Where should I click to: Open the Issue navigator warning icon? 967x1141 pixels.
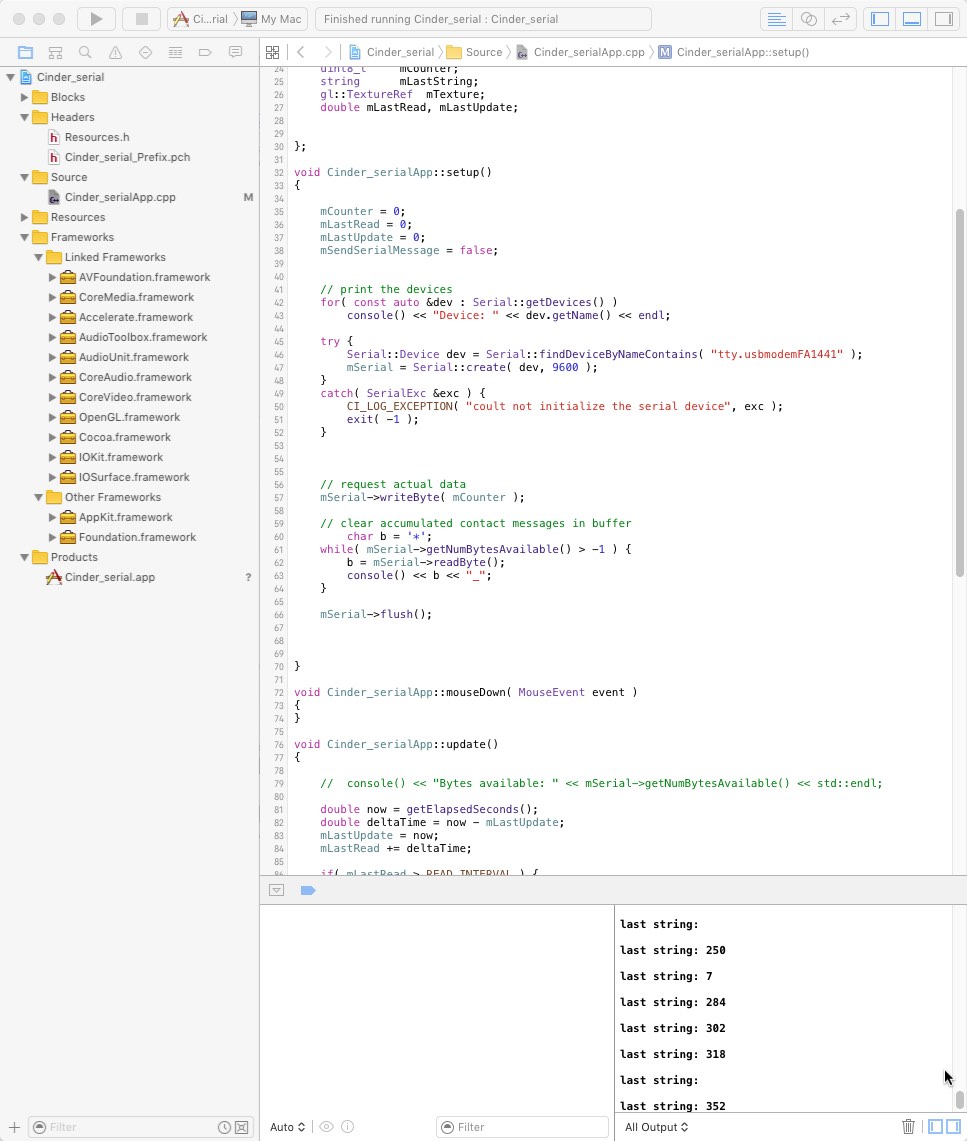115,52
